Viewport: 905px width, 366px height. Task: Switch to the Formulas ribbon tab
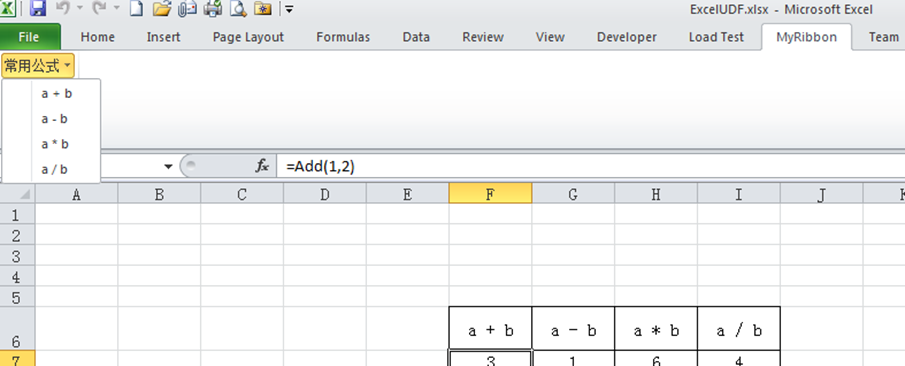(x=343, y=37)
